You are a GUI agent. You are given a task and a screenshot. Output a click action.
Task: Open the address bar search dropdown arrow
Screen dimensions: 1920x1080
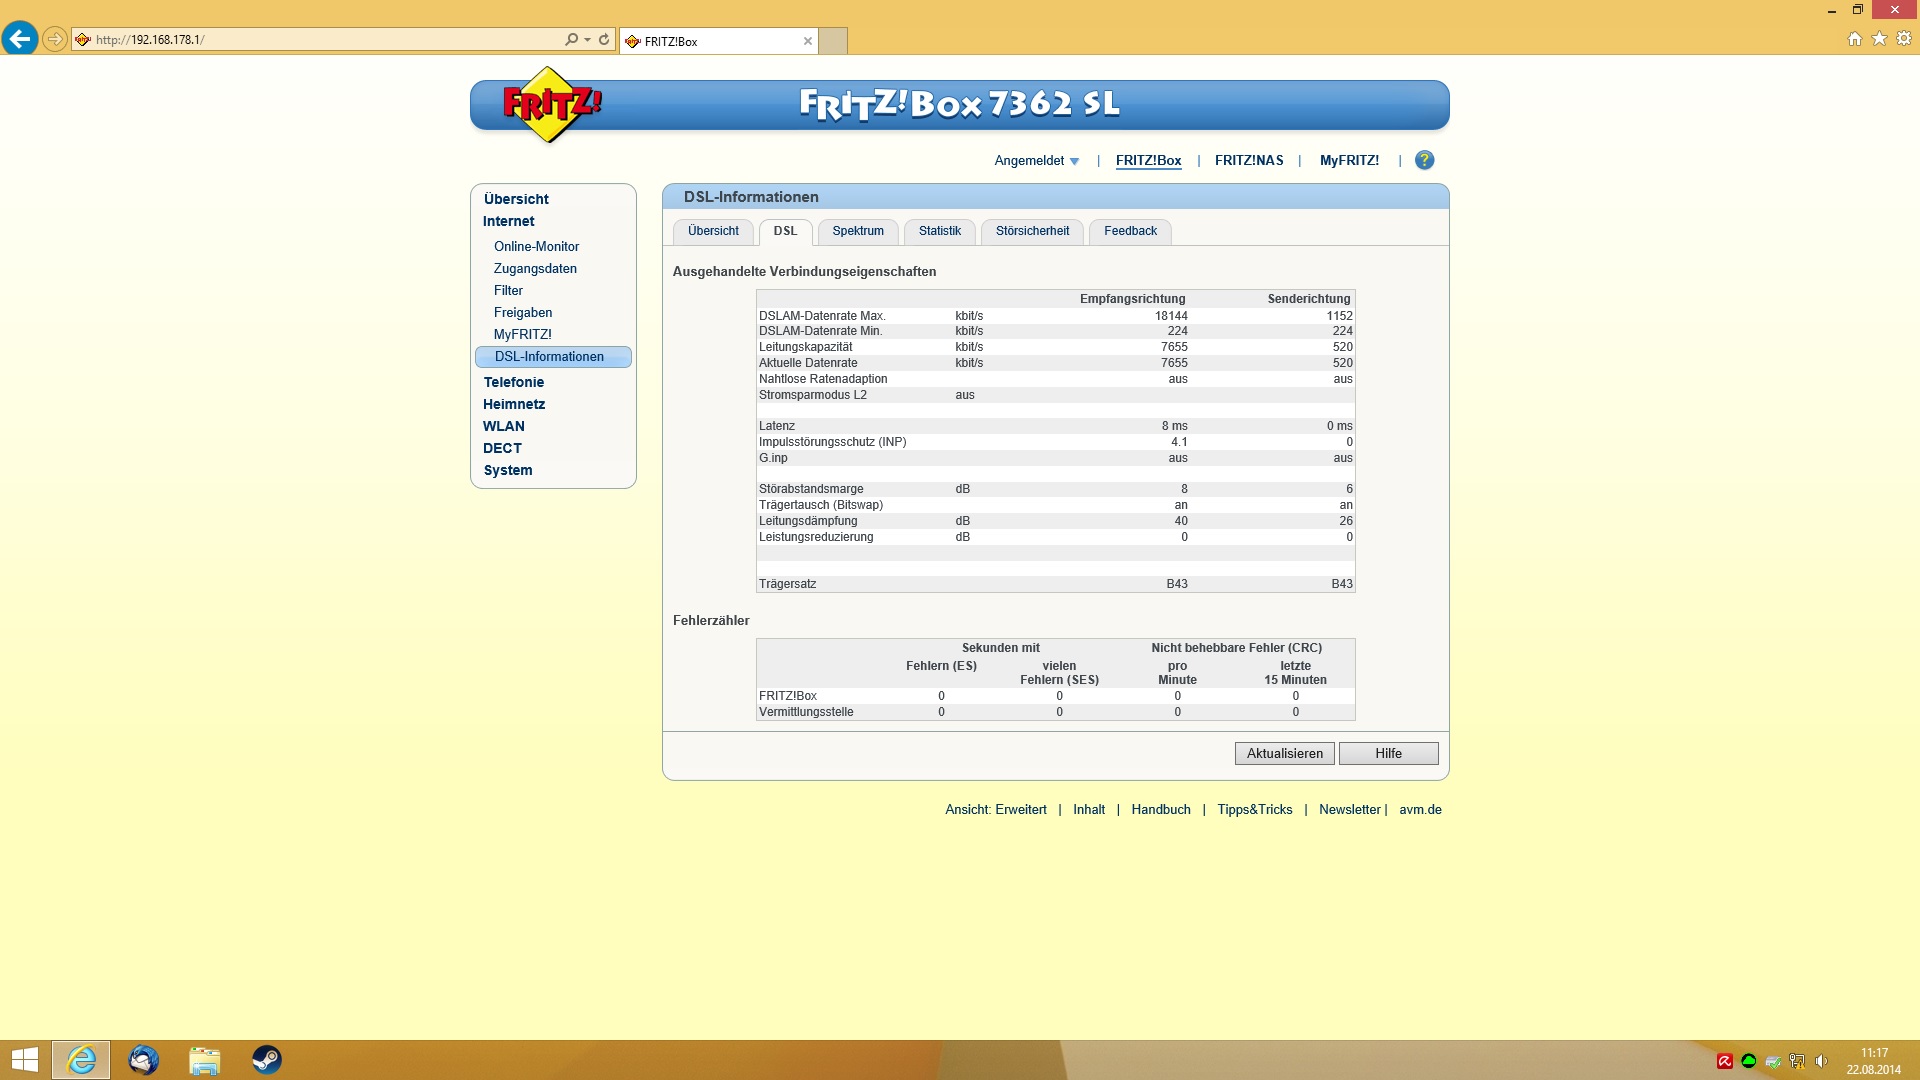click(x=587, y=40)
